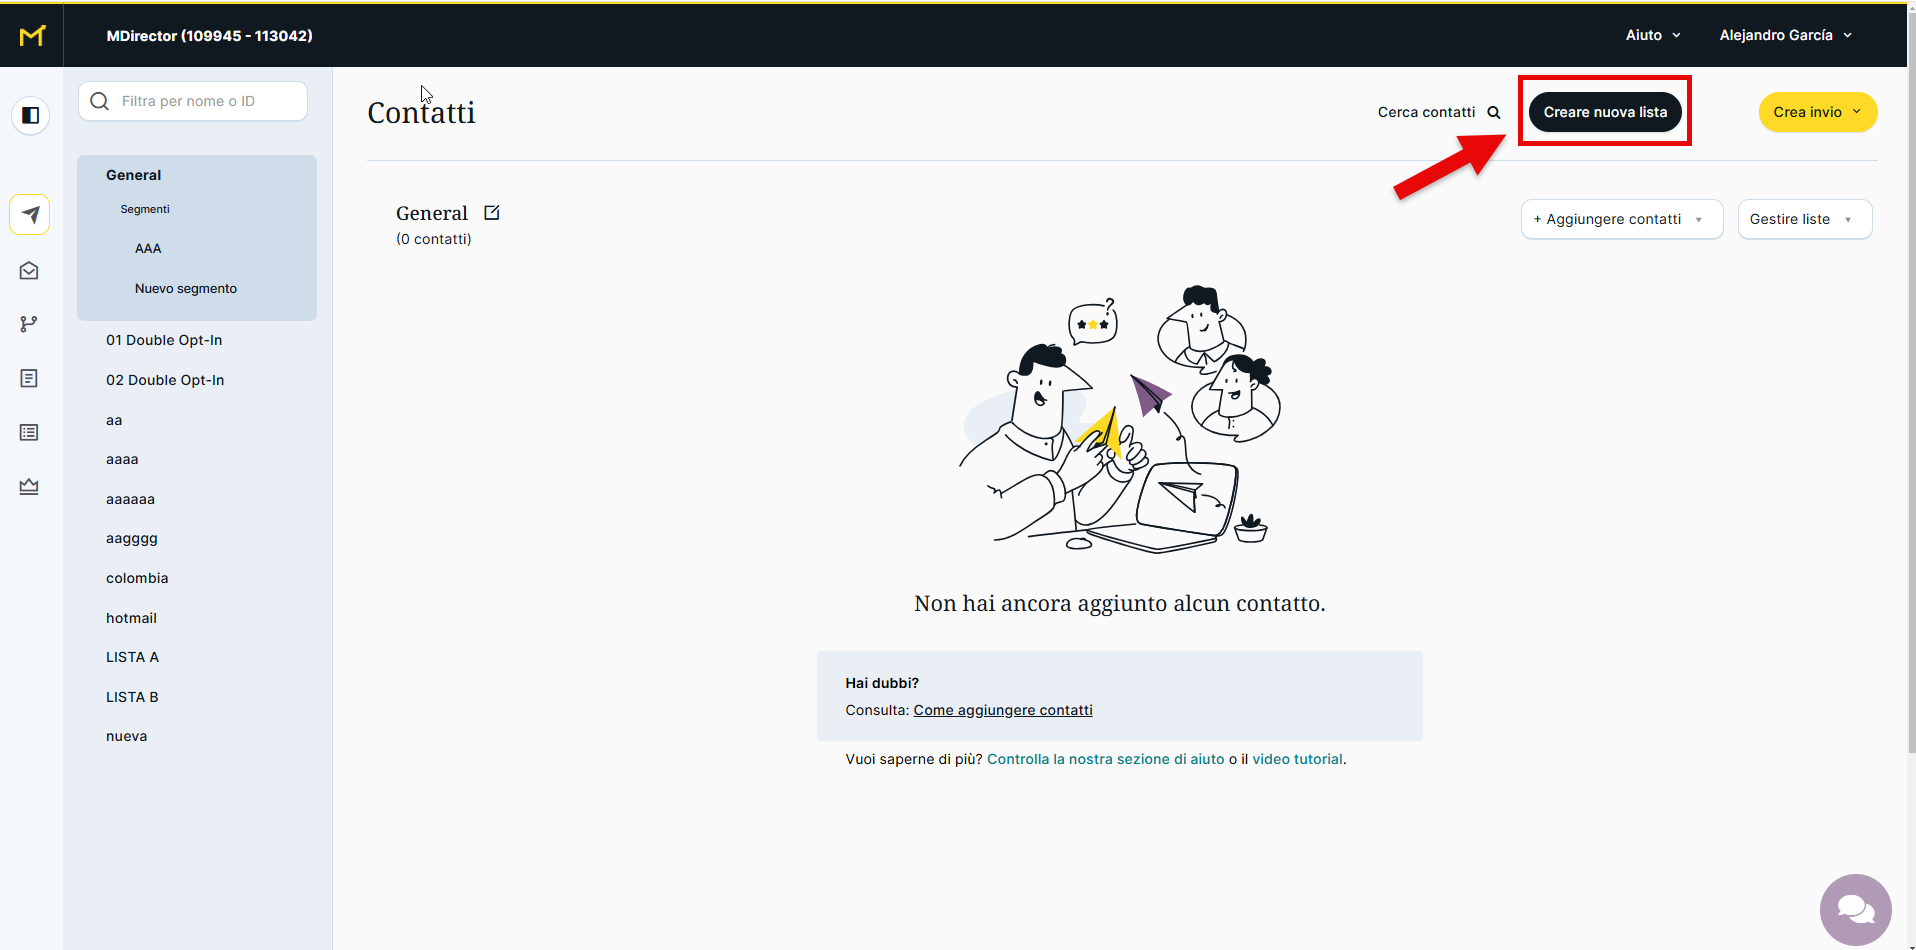The height and width of the screenshot is (950, 1916).
Task: Expand the Aiuto help menu
Action: pos(1652,35)
